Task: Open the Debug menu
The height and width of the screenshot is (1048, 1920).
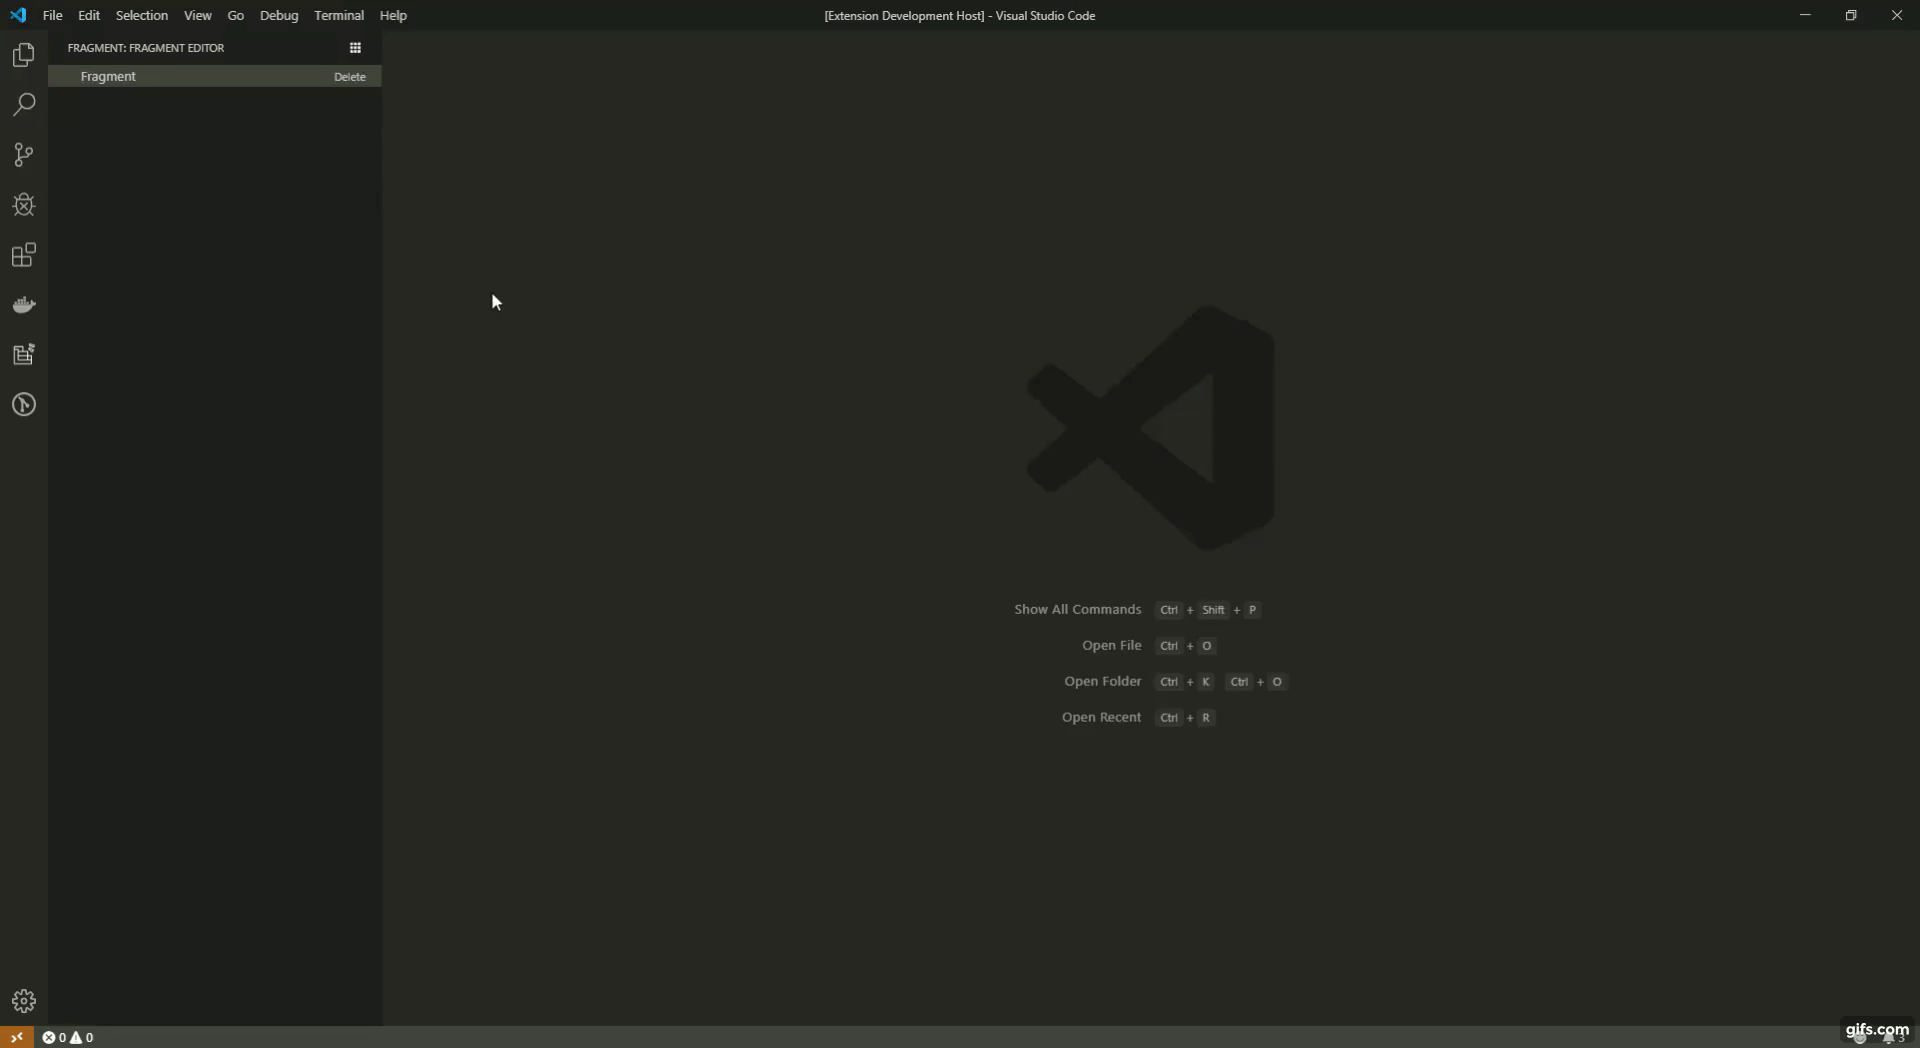Action: (x=279, y=15)
